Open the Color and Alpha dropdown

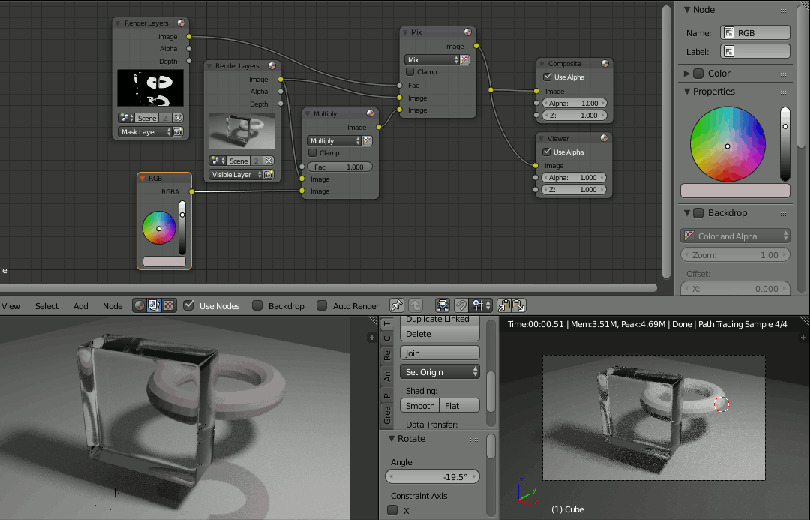pyautogui.click(x=735, y=236)
